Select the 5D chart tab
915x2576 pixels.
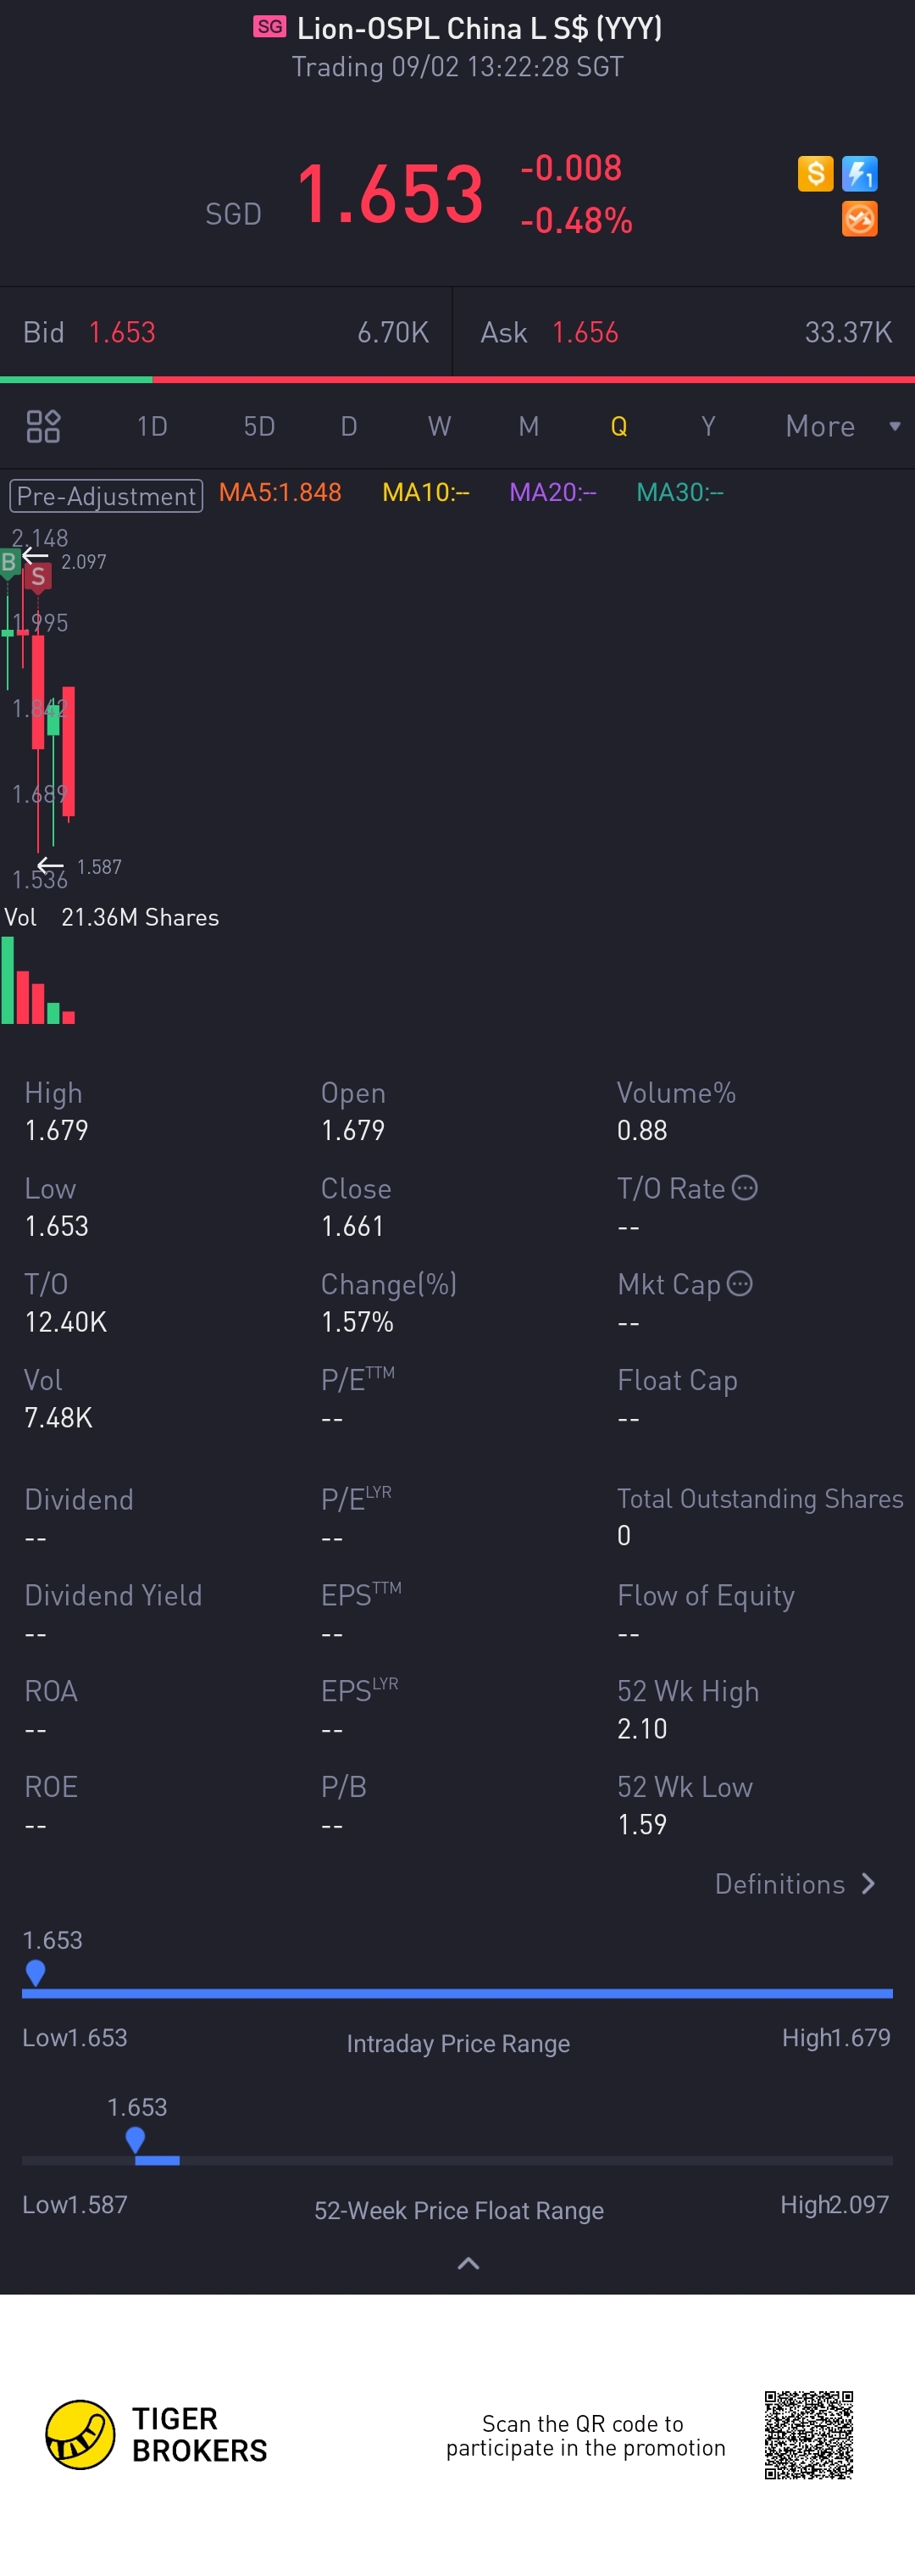point(259,426)
